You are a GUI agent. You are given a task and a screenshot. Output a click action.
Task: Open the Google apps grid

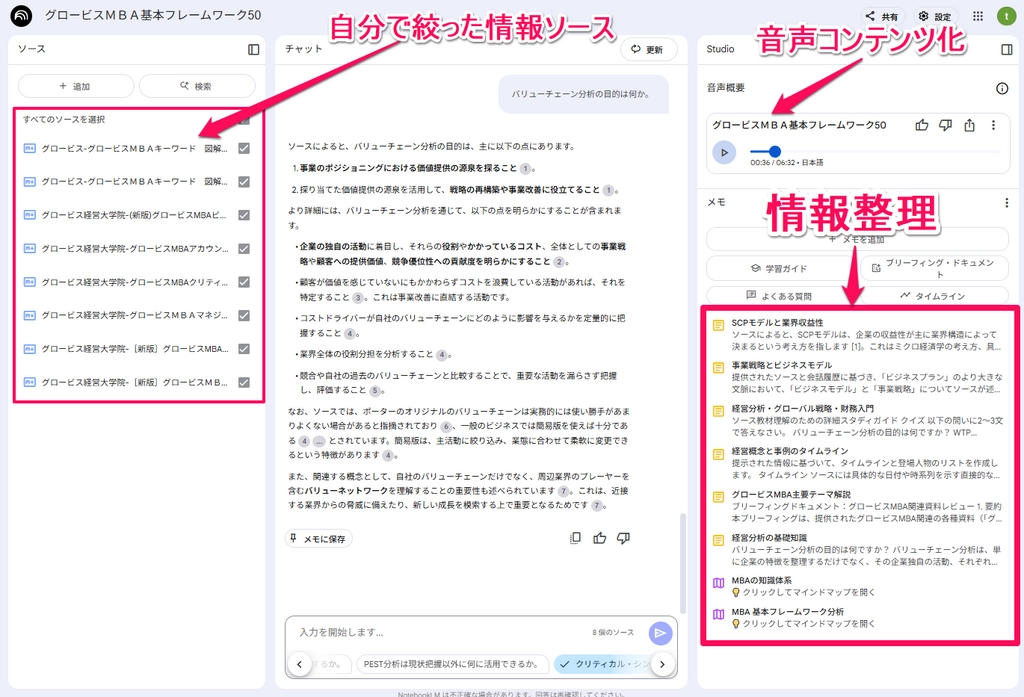pos(978,16)
